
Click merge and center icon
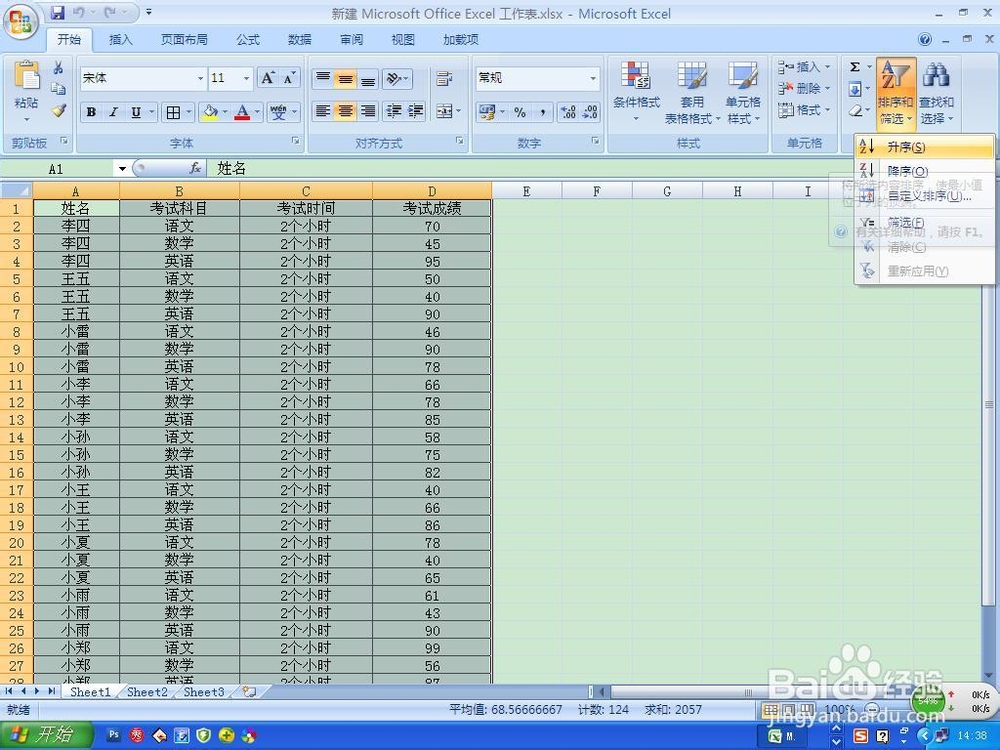tap(444, 112)
